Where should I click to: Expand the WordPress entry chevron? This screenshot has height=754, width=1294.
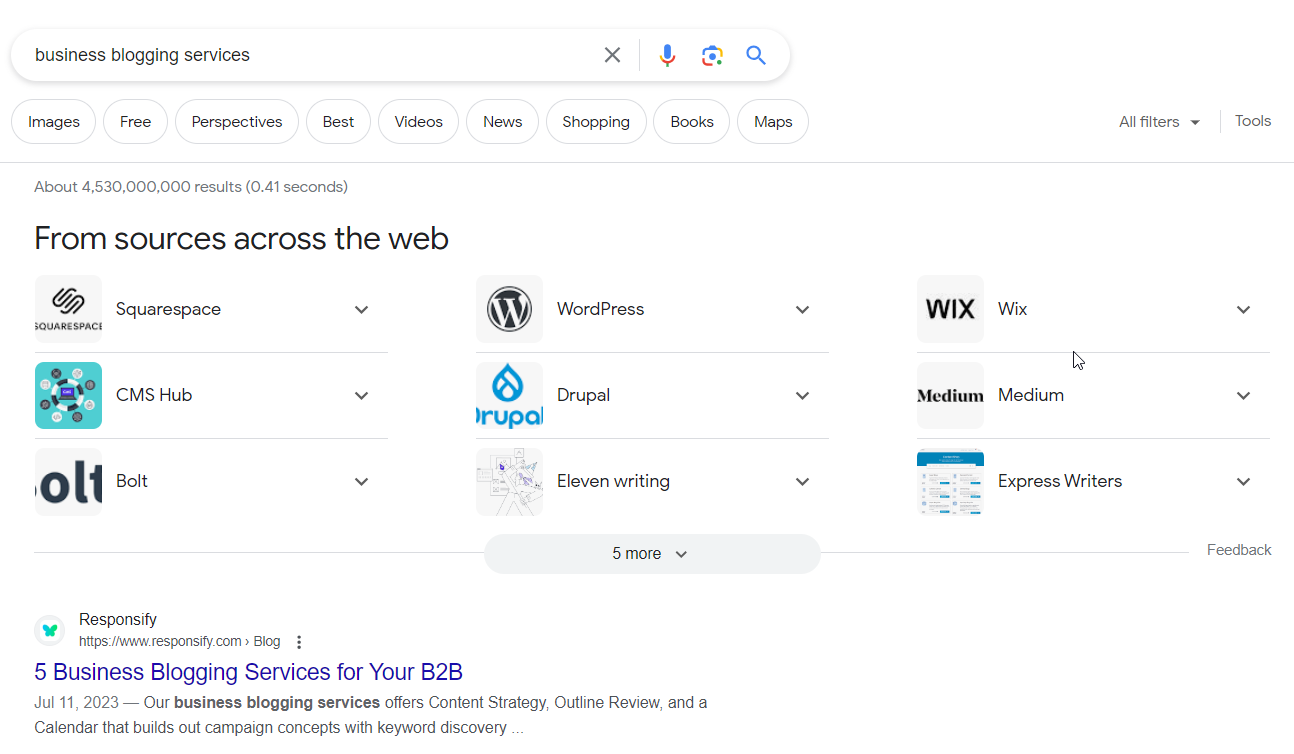tap(802, 310)
